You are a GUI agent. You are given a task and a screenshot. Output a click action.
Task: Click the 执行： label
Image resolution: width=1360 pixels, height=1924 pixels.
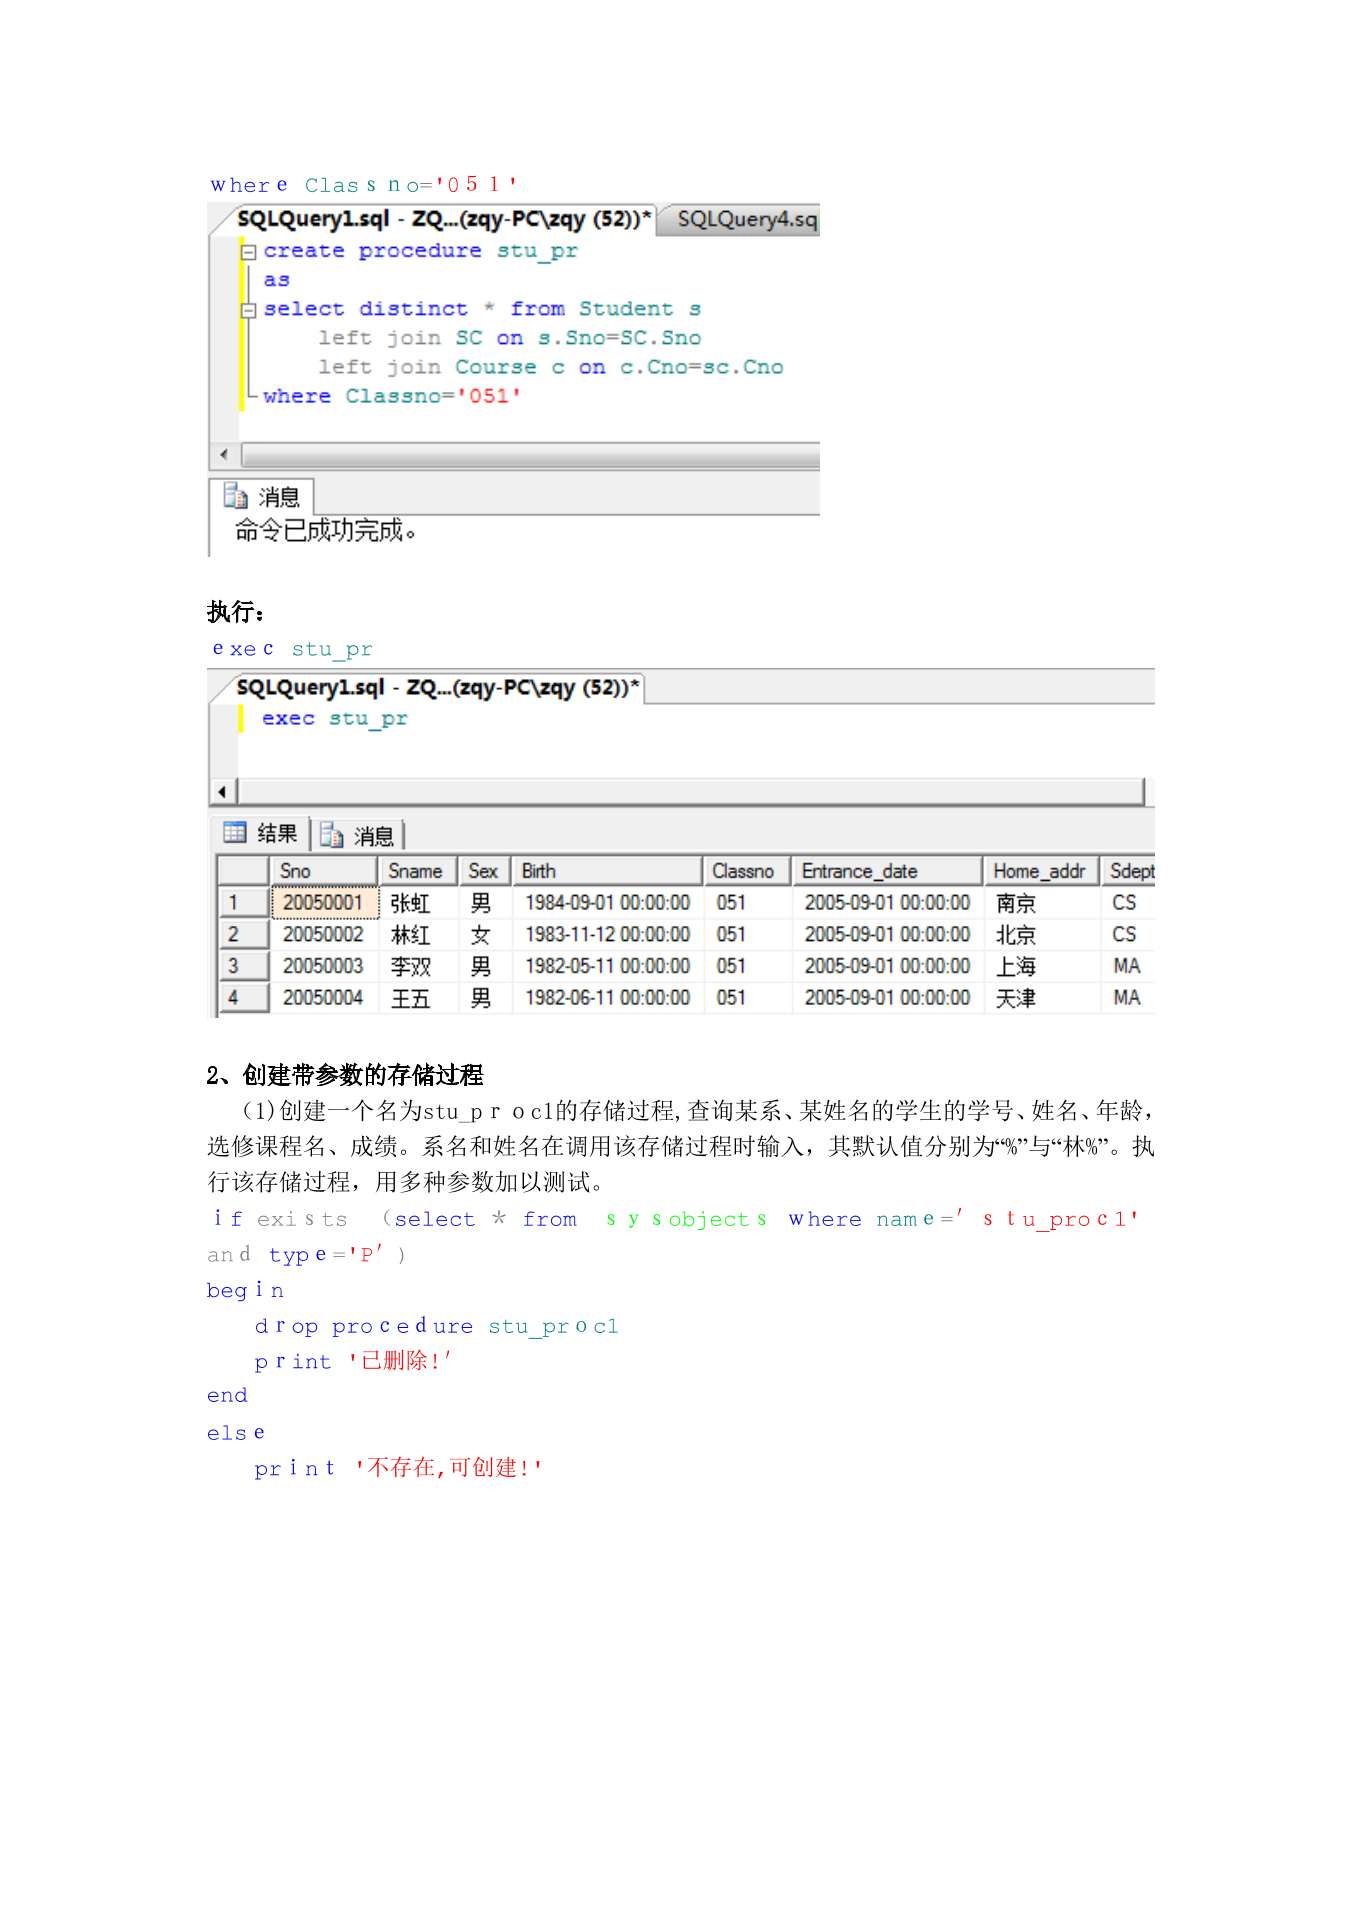point(236,611)
